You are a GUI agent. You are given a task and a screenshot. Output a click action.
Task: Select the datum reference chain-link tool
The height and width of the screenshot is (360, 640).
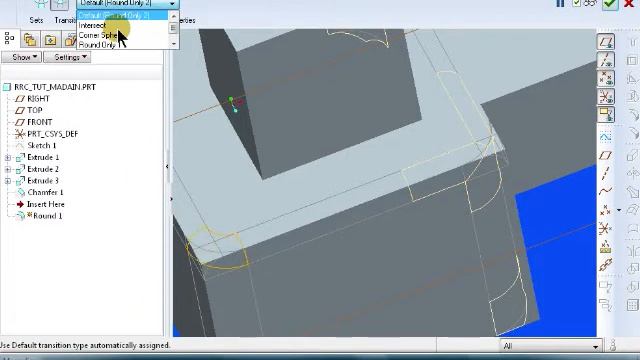(x=606, y=265)
